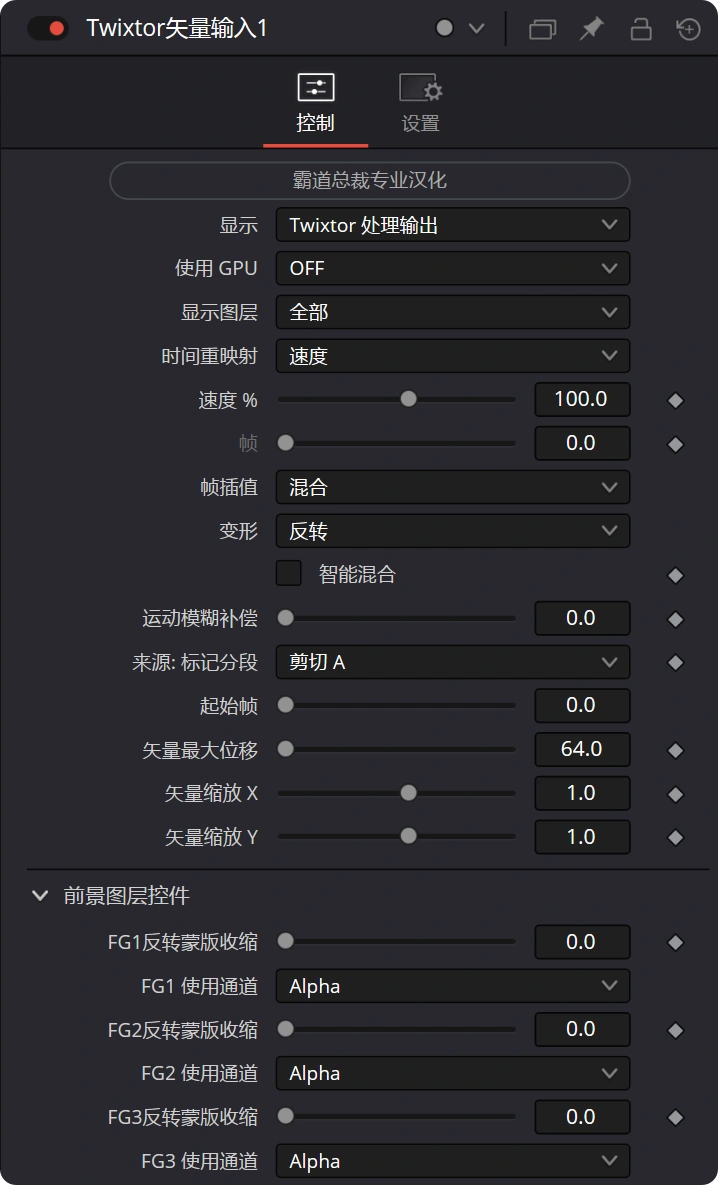
Task: Collapse the 前景图层控件 section
Action: click(x=39, y=896)
